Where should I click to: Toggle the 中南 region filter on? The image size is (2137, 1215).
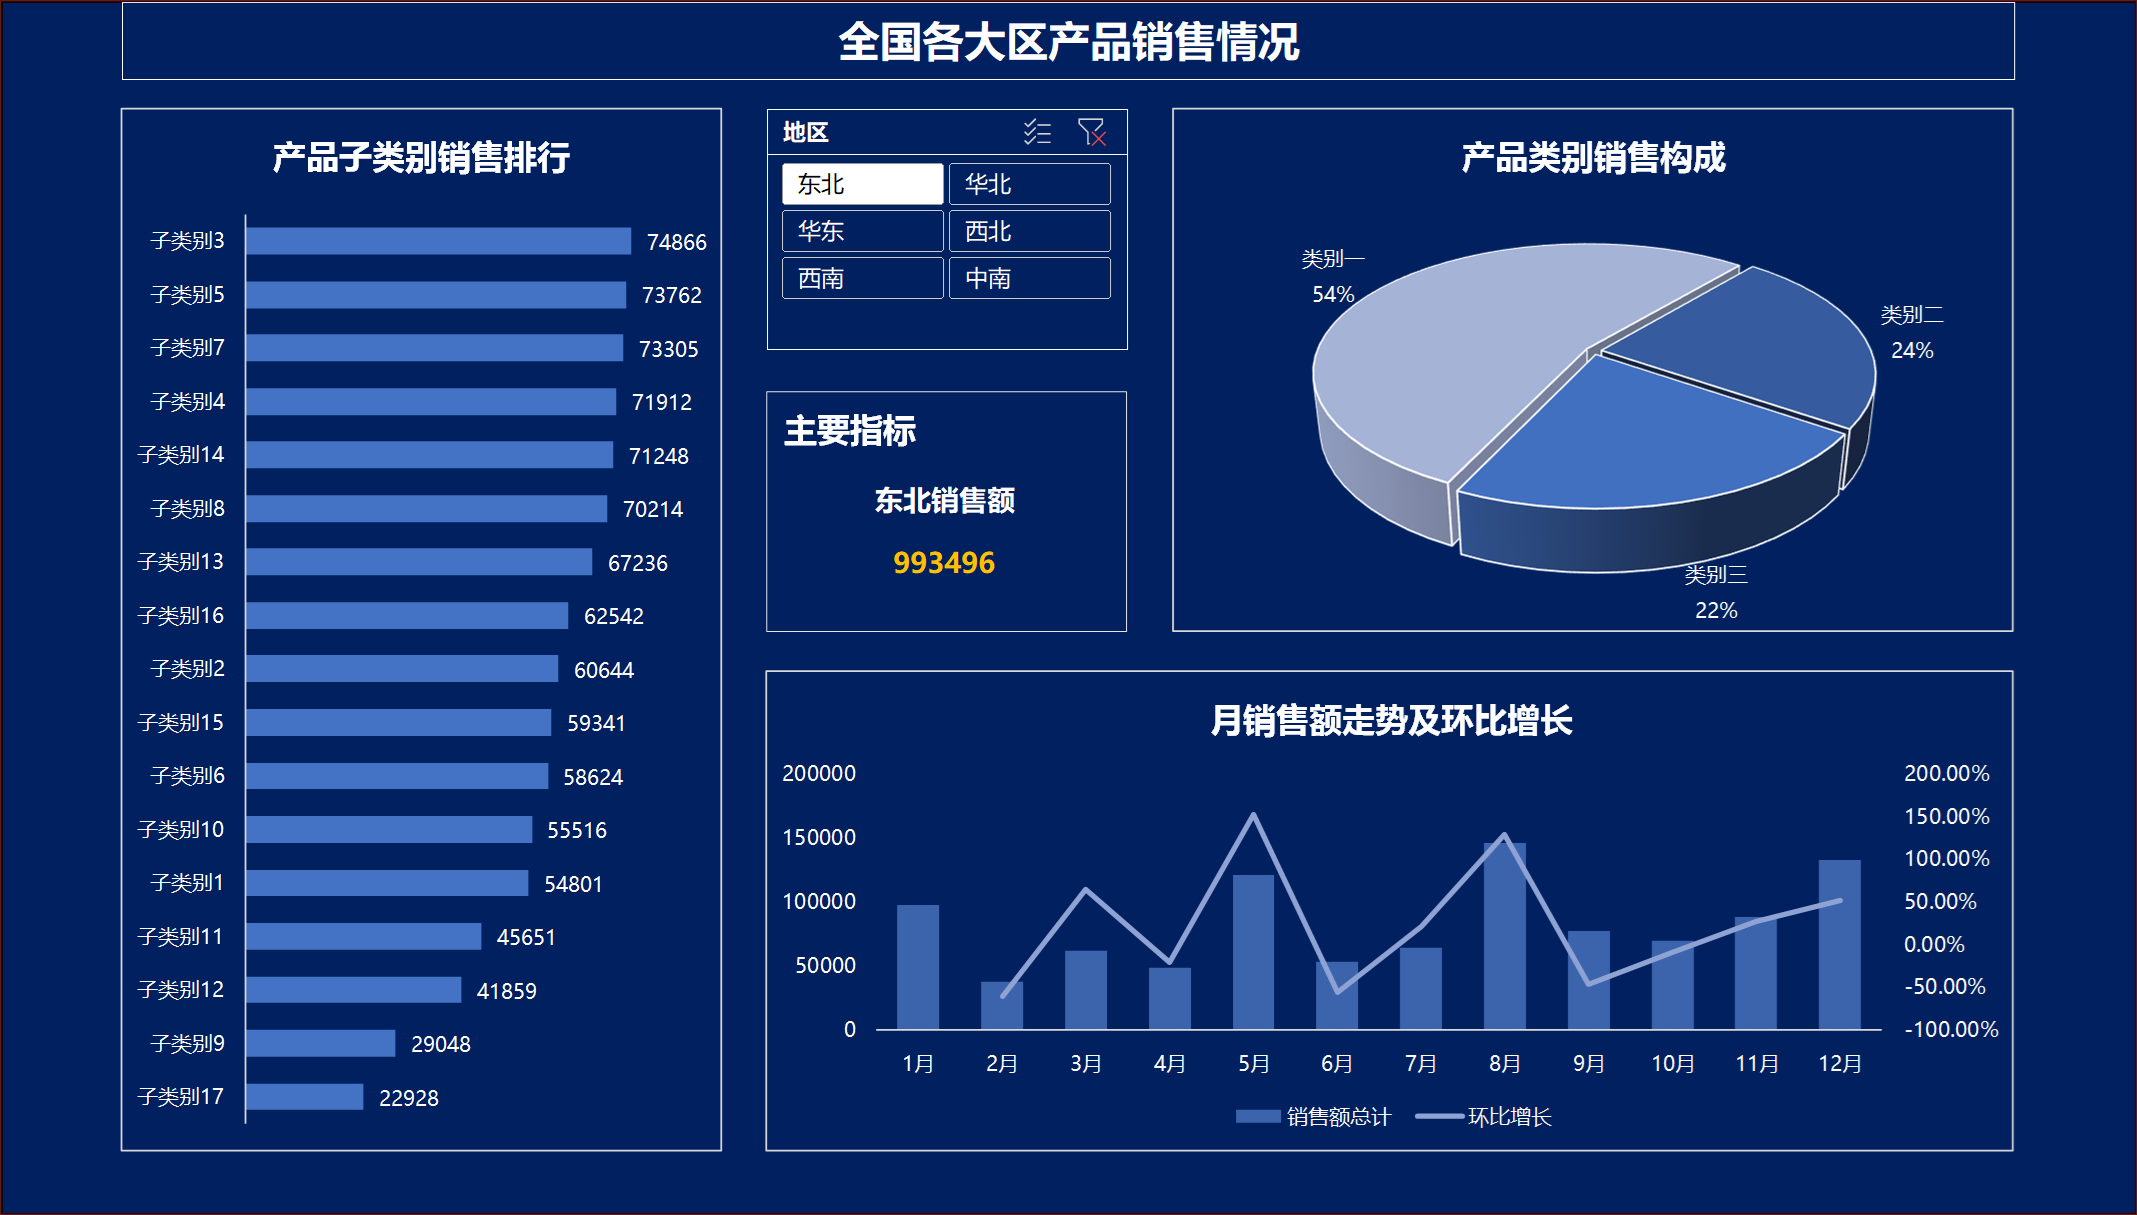tap(1029, 278)
